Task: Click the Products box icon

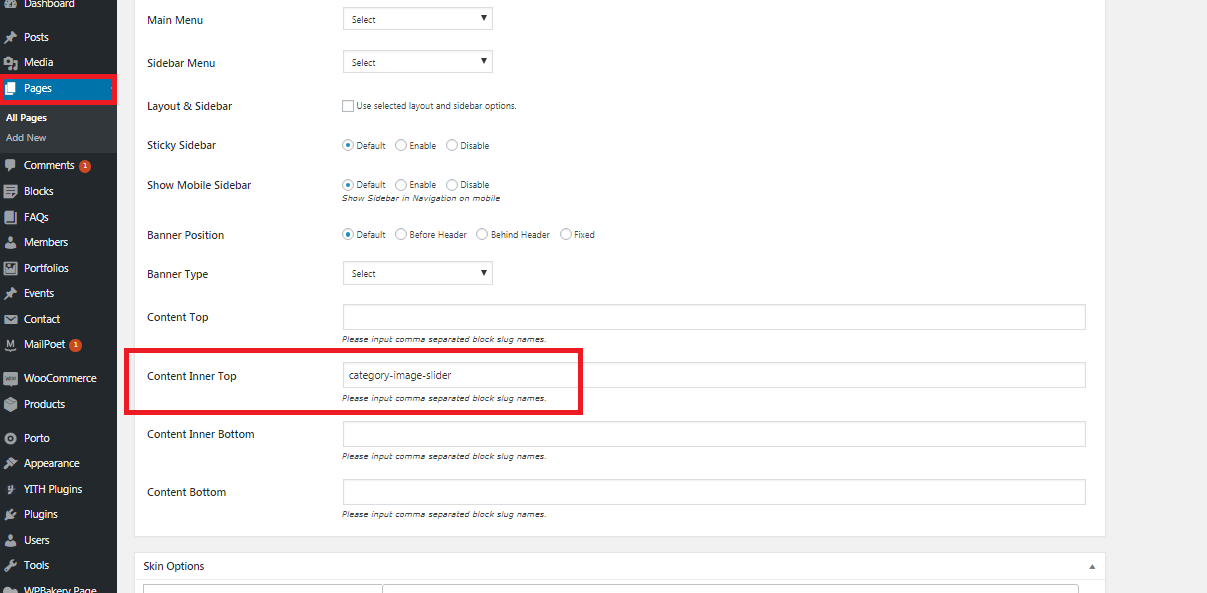Action: tap(11, 404)
